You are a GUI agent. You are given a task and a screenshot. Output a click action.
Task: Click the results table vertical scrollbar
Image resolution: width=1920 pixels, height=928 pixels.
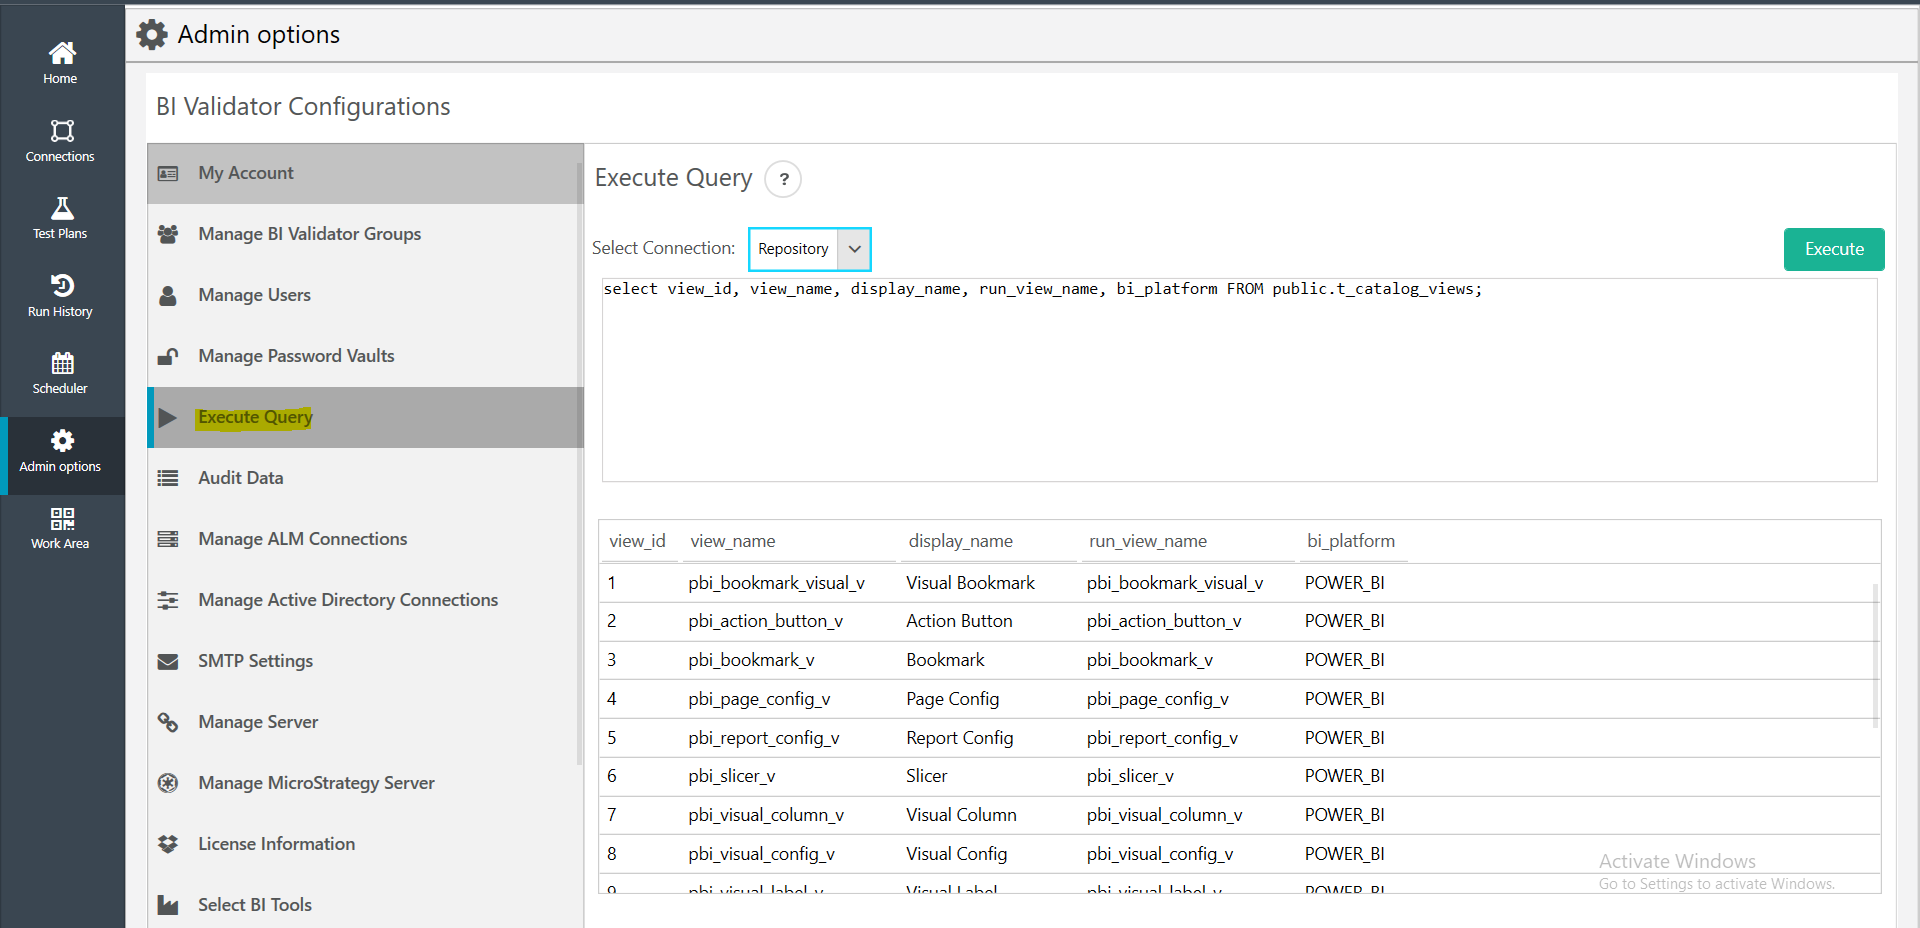[x=1875, y=655]
